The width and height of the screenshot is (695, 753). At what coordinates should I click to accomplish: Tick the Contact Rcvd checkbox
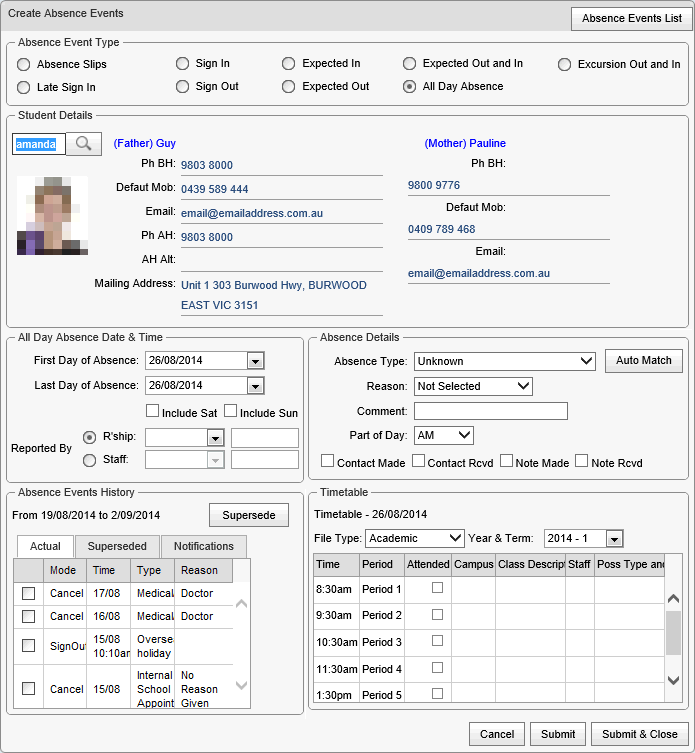pyautogui.click(x=418, y=461)
